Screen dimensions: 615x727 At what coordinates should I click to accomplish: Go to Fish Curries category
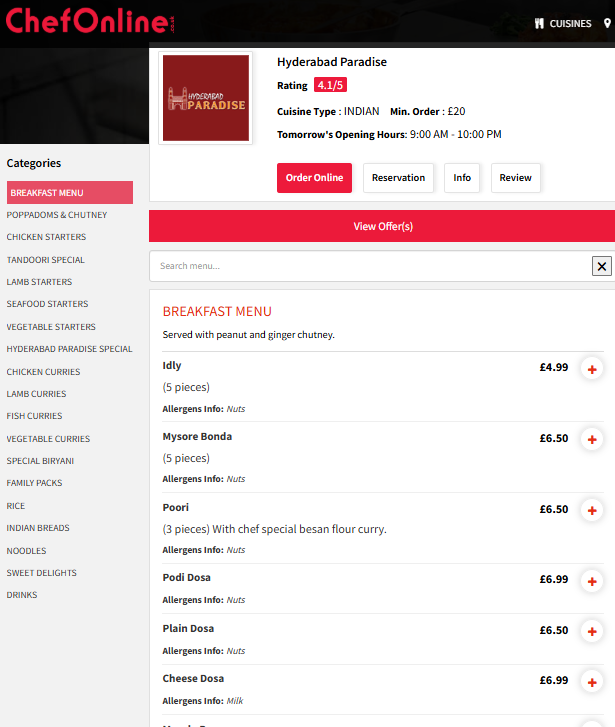34,416
